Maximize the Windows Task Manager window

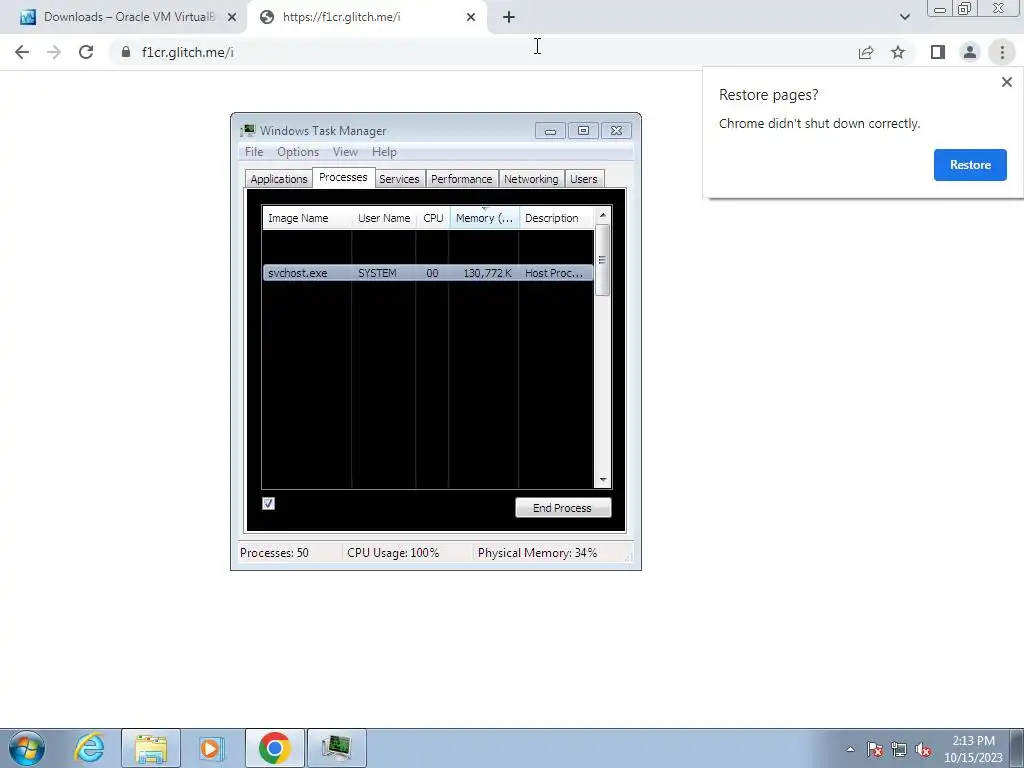coord(583,131)
